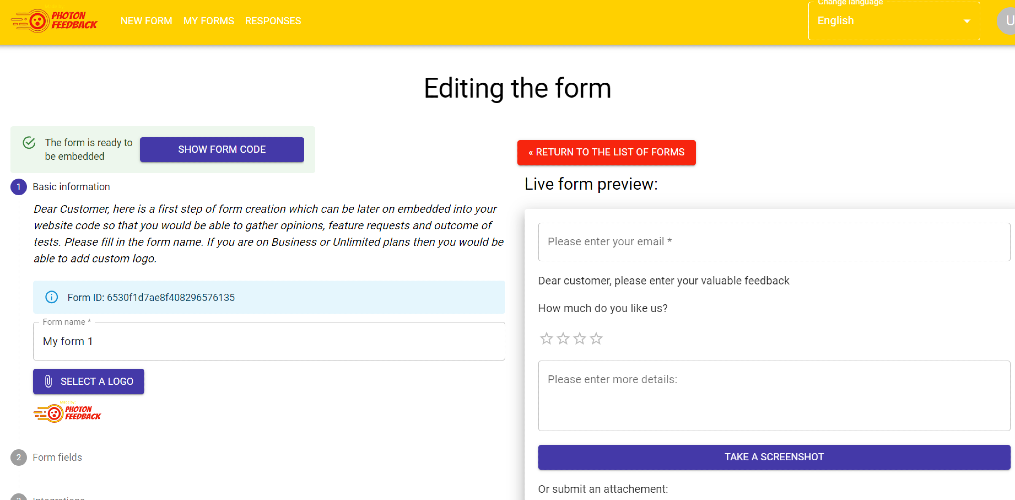Click the paperclip icon on logo button

click(48, 381)
